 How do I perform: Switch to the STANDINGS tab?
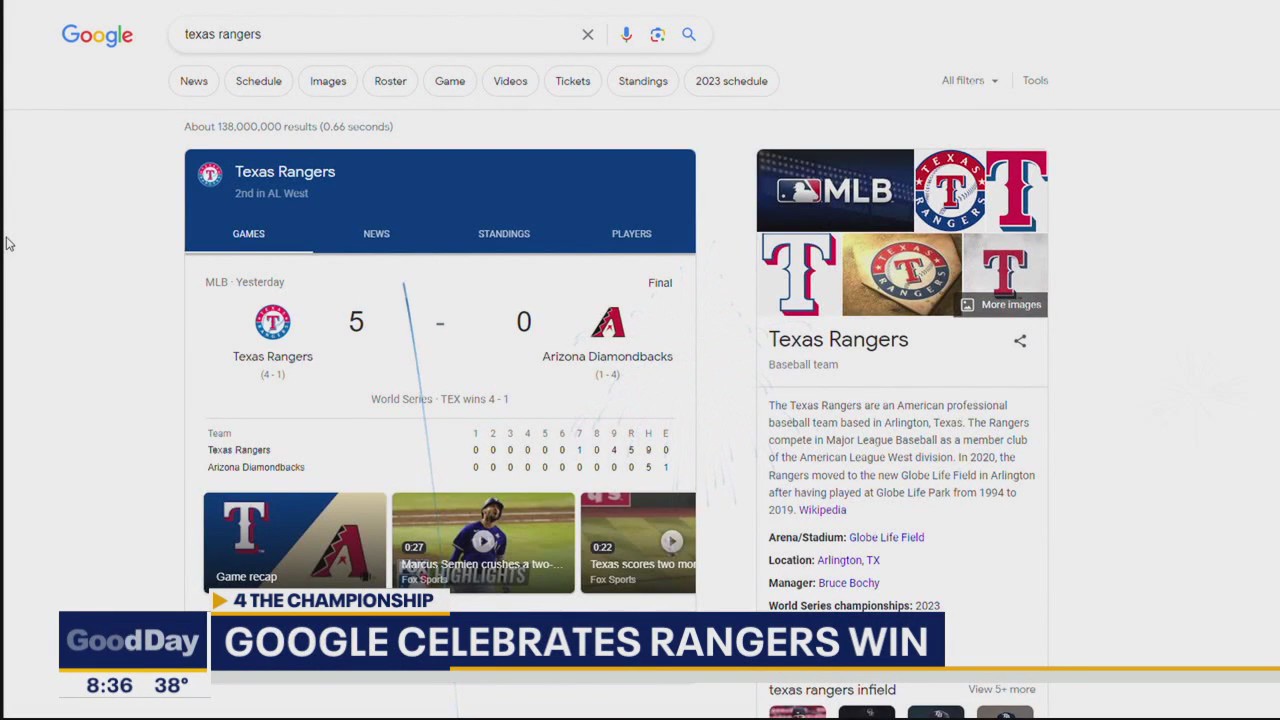click(x=503, y=233)
